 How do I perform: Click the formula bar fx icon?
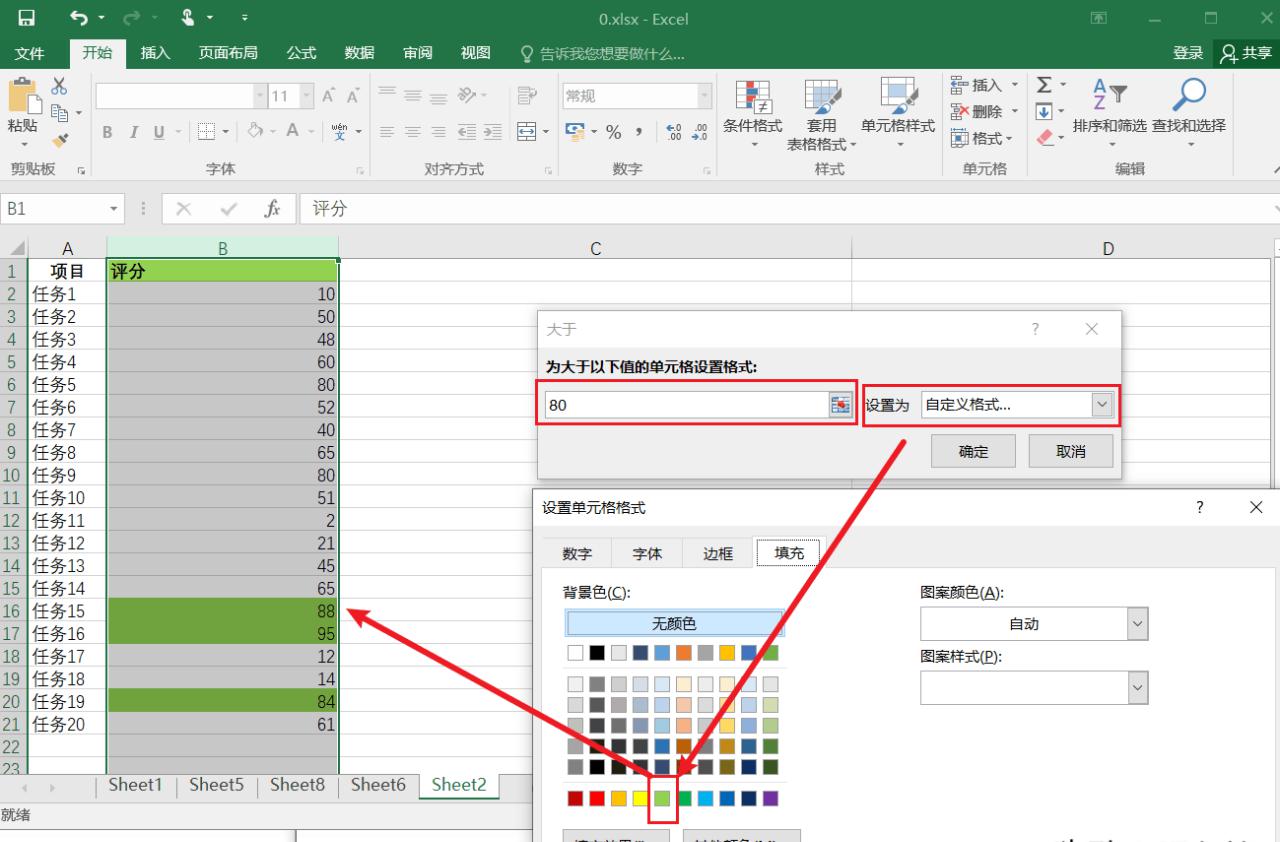coord(272,209)
